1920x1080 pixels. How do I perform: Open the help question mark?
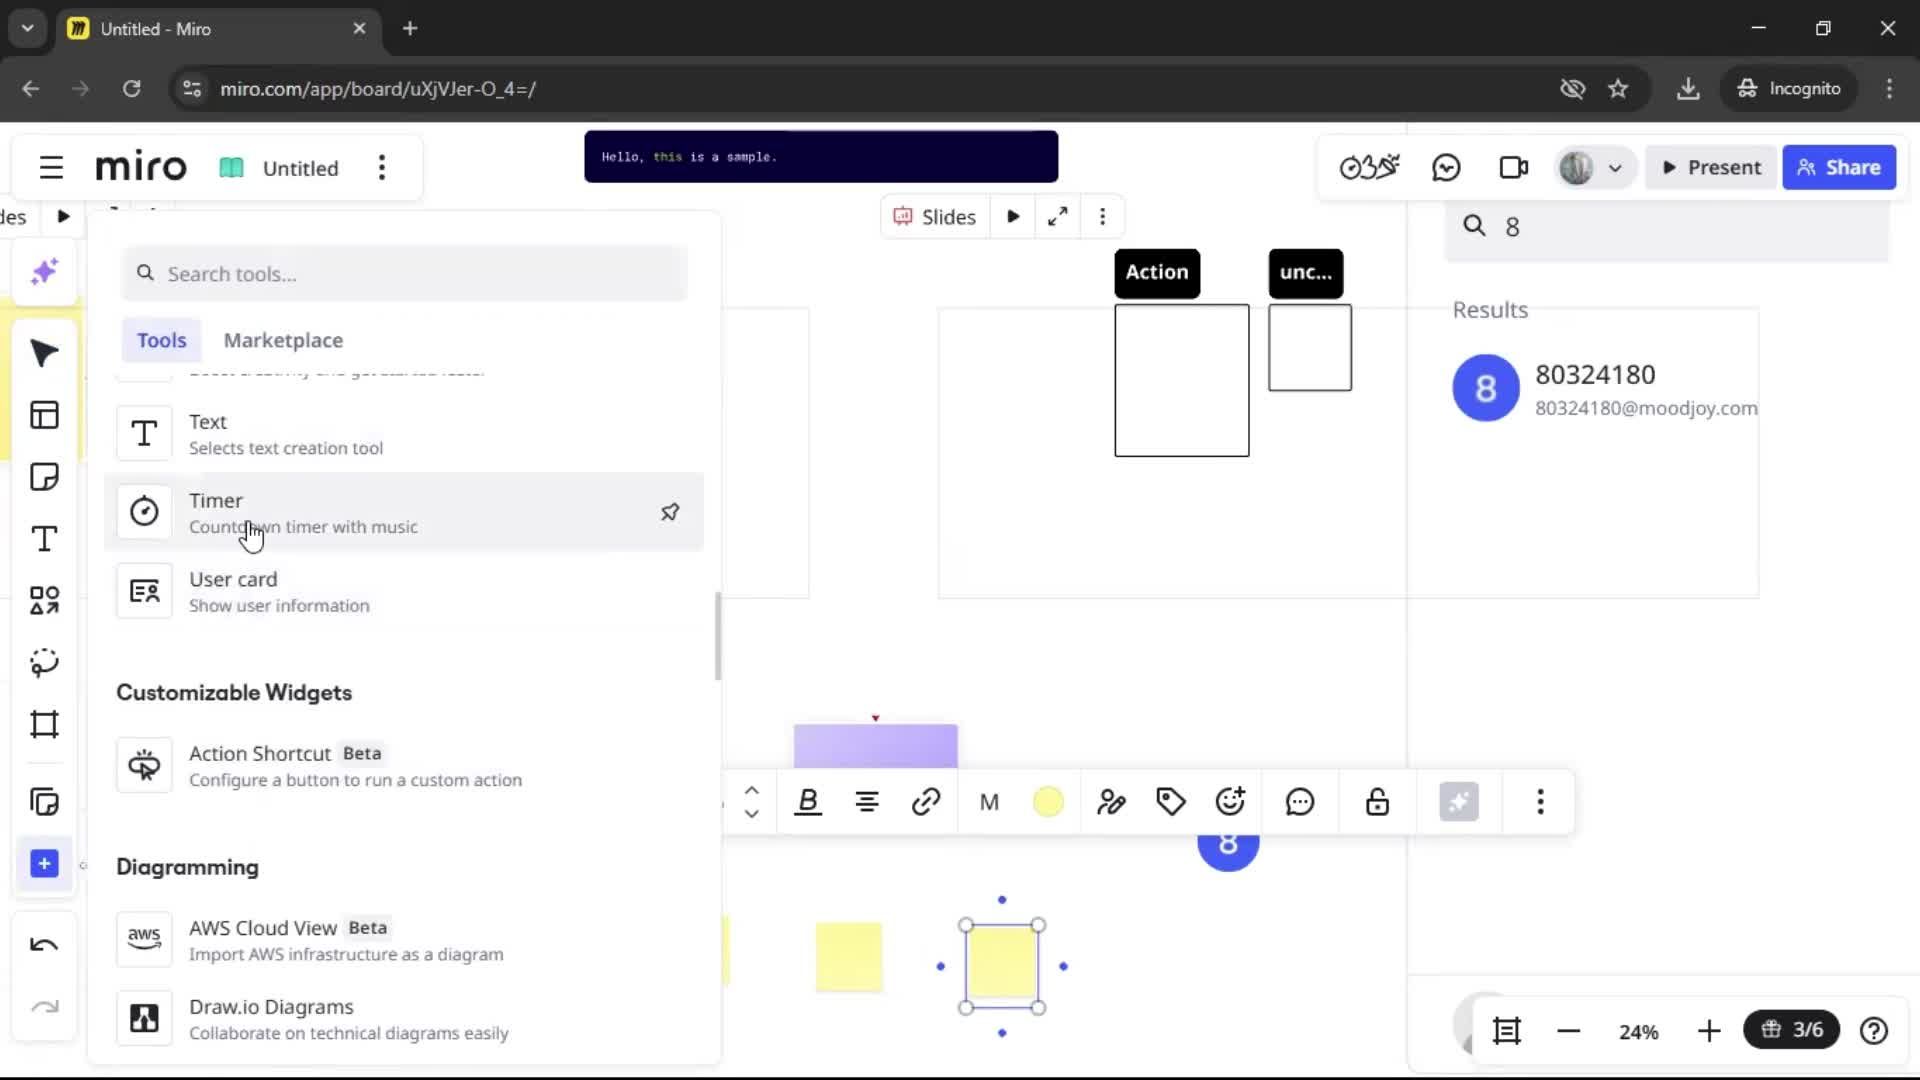point(1874,1030)
